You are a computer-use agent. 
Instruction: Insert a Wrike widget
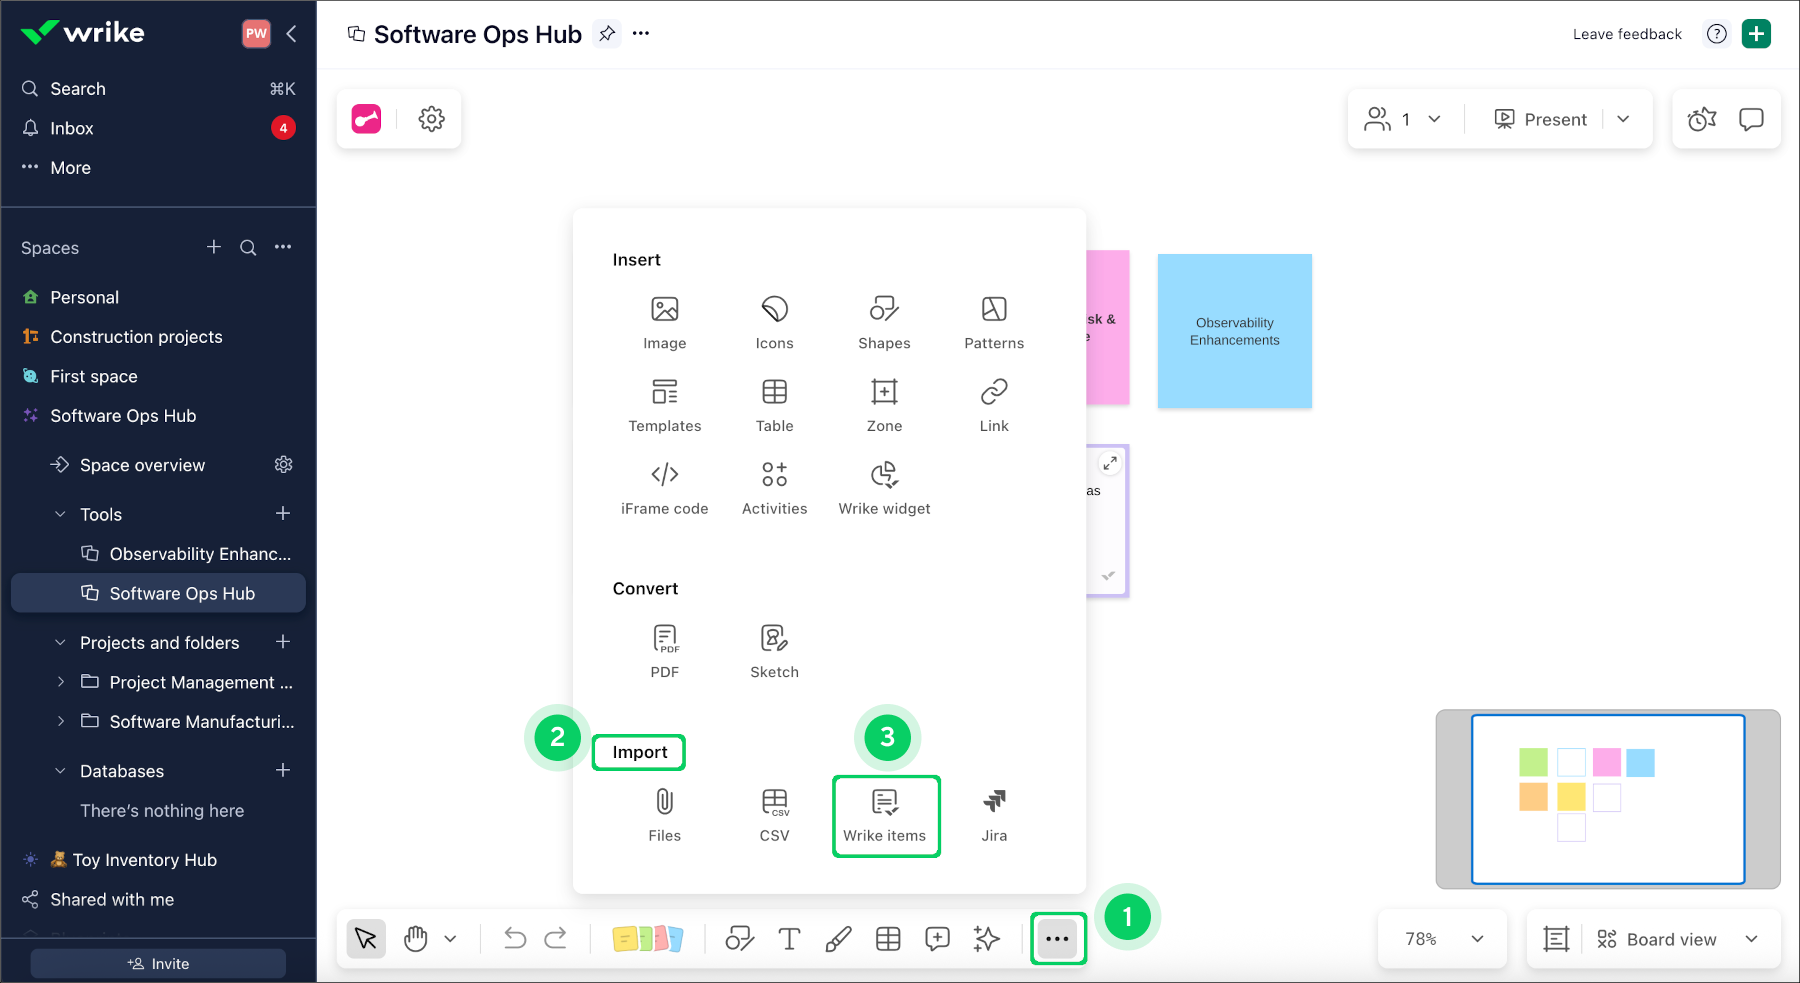(x=885, y=488)
